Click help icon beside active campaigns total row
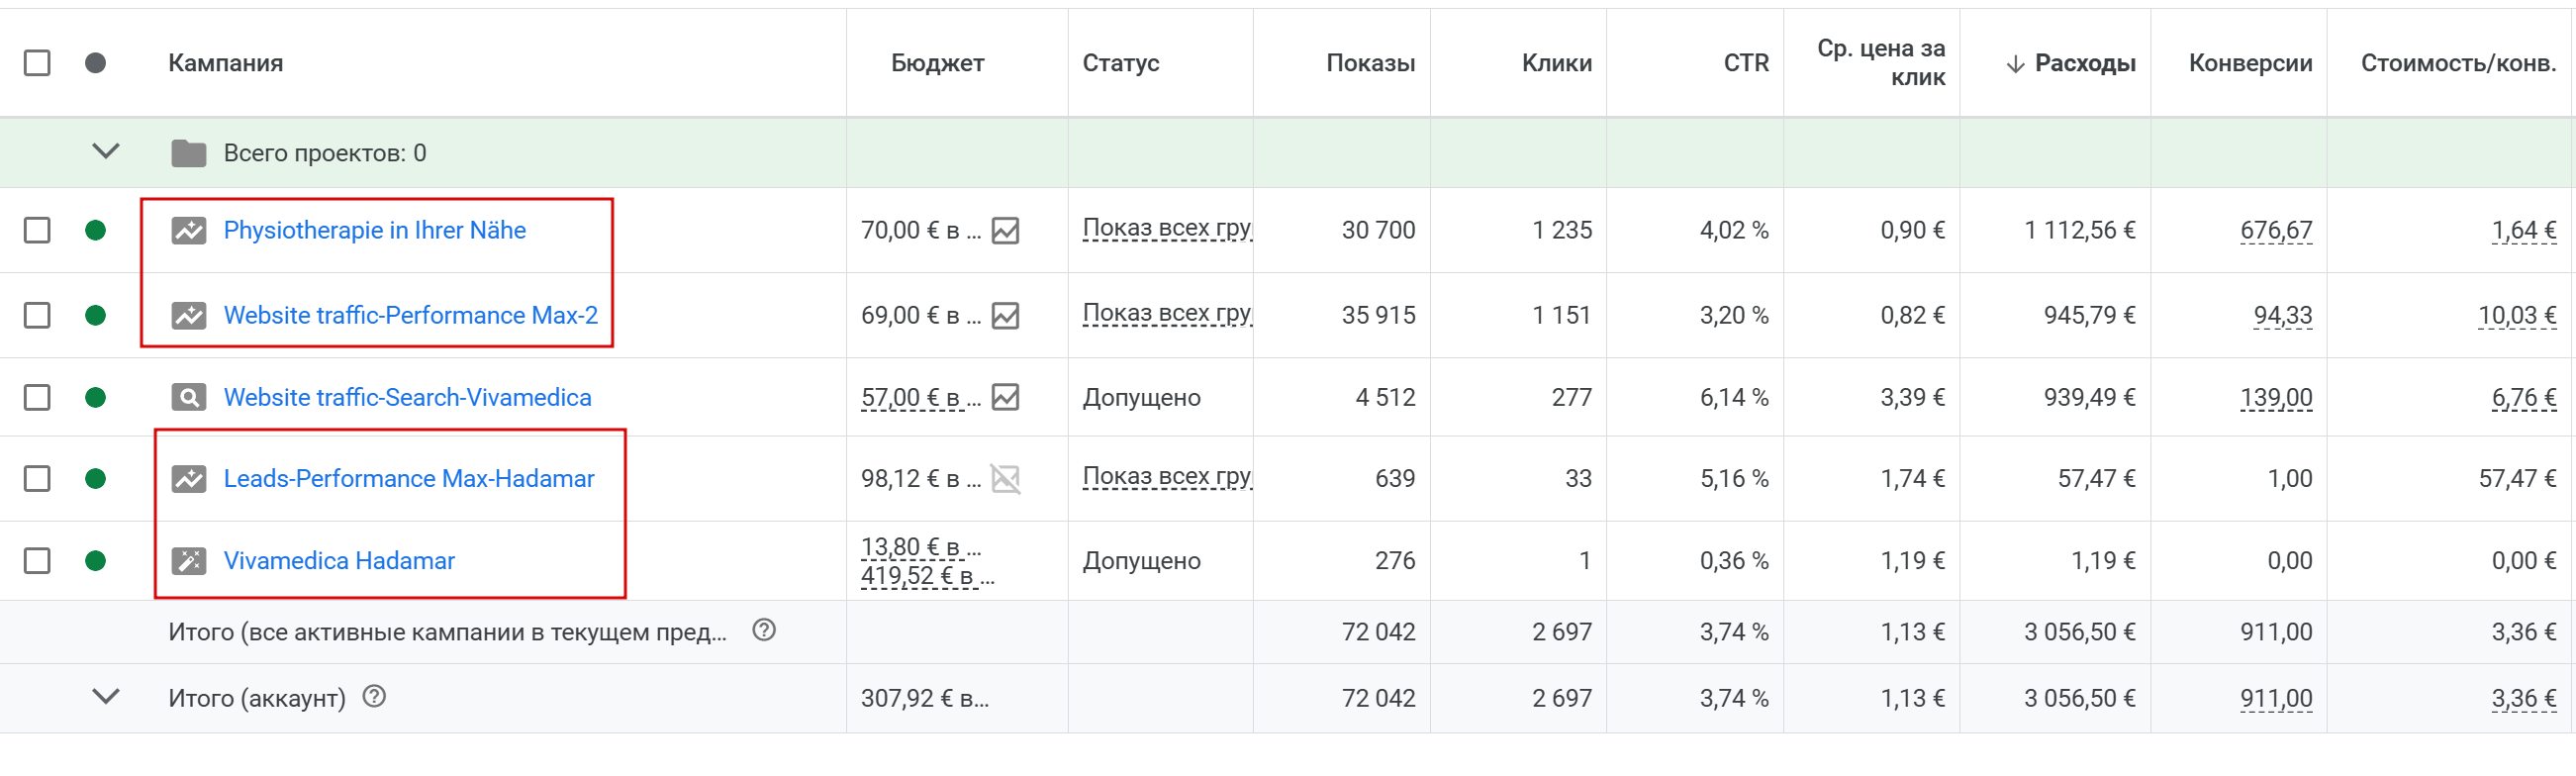This screenshot has width=2576, height=776. click(x=764, y=631)
